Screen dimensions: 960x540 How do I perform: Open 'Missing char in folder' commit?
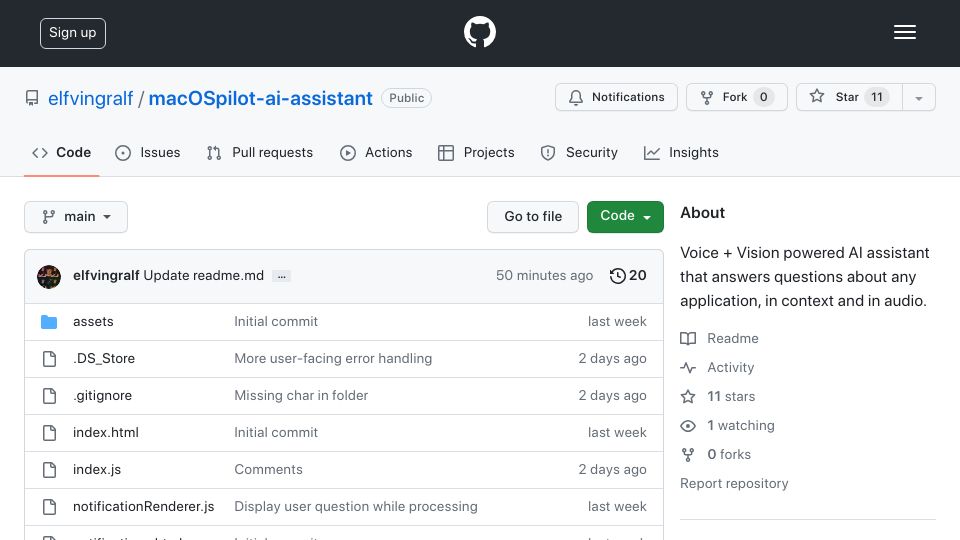301,396
